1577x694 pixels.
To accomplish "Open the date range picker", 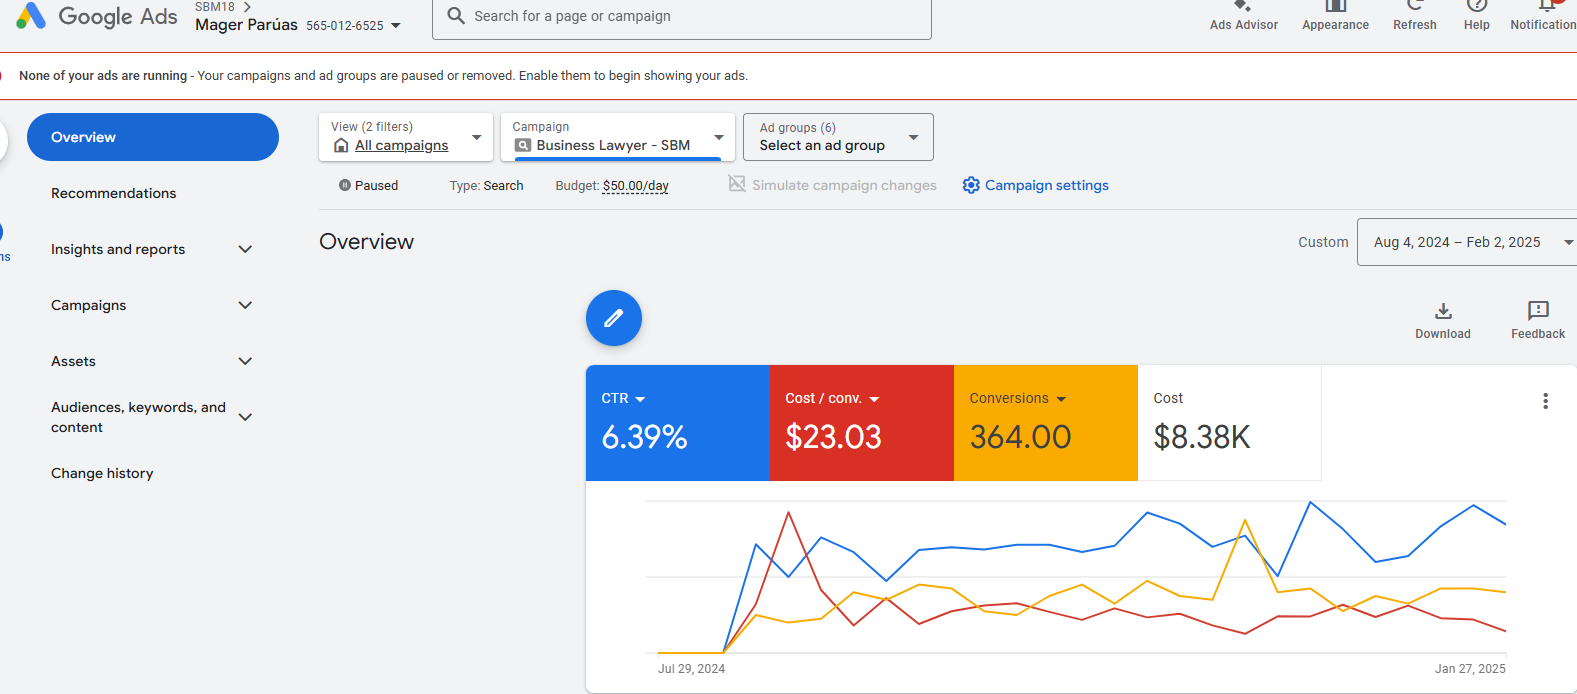I will click(x=1466, y=242).
